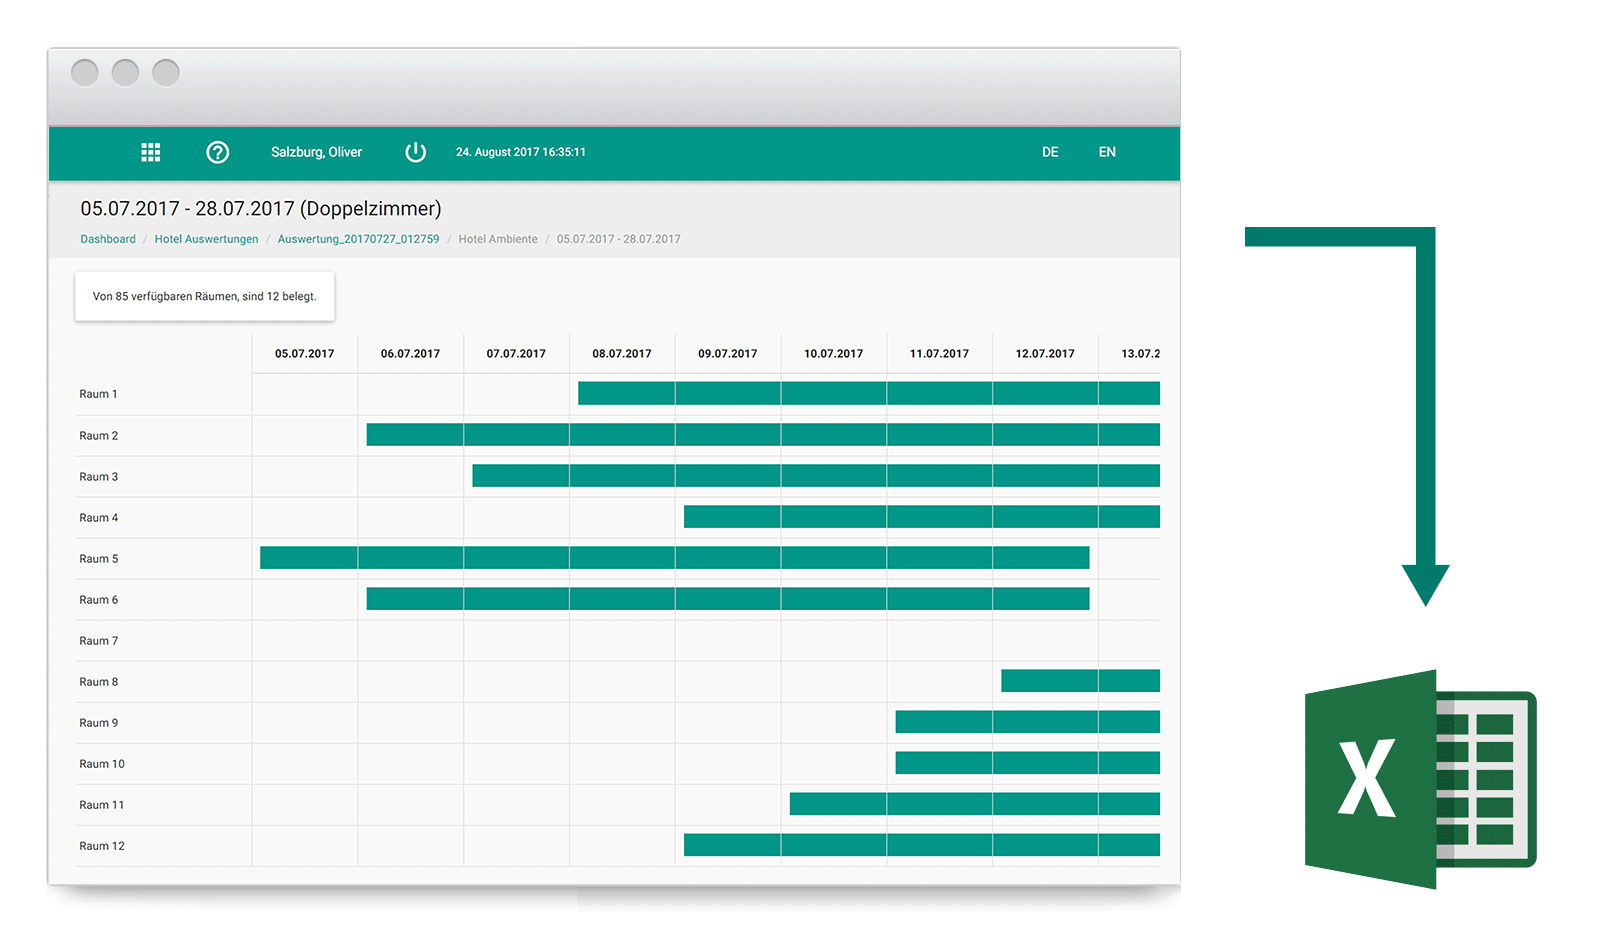Select the 10.07.2017 column header
This screenshot has width=1615, height=942.
[x=833, y=354]
